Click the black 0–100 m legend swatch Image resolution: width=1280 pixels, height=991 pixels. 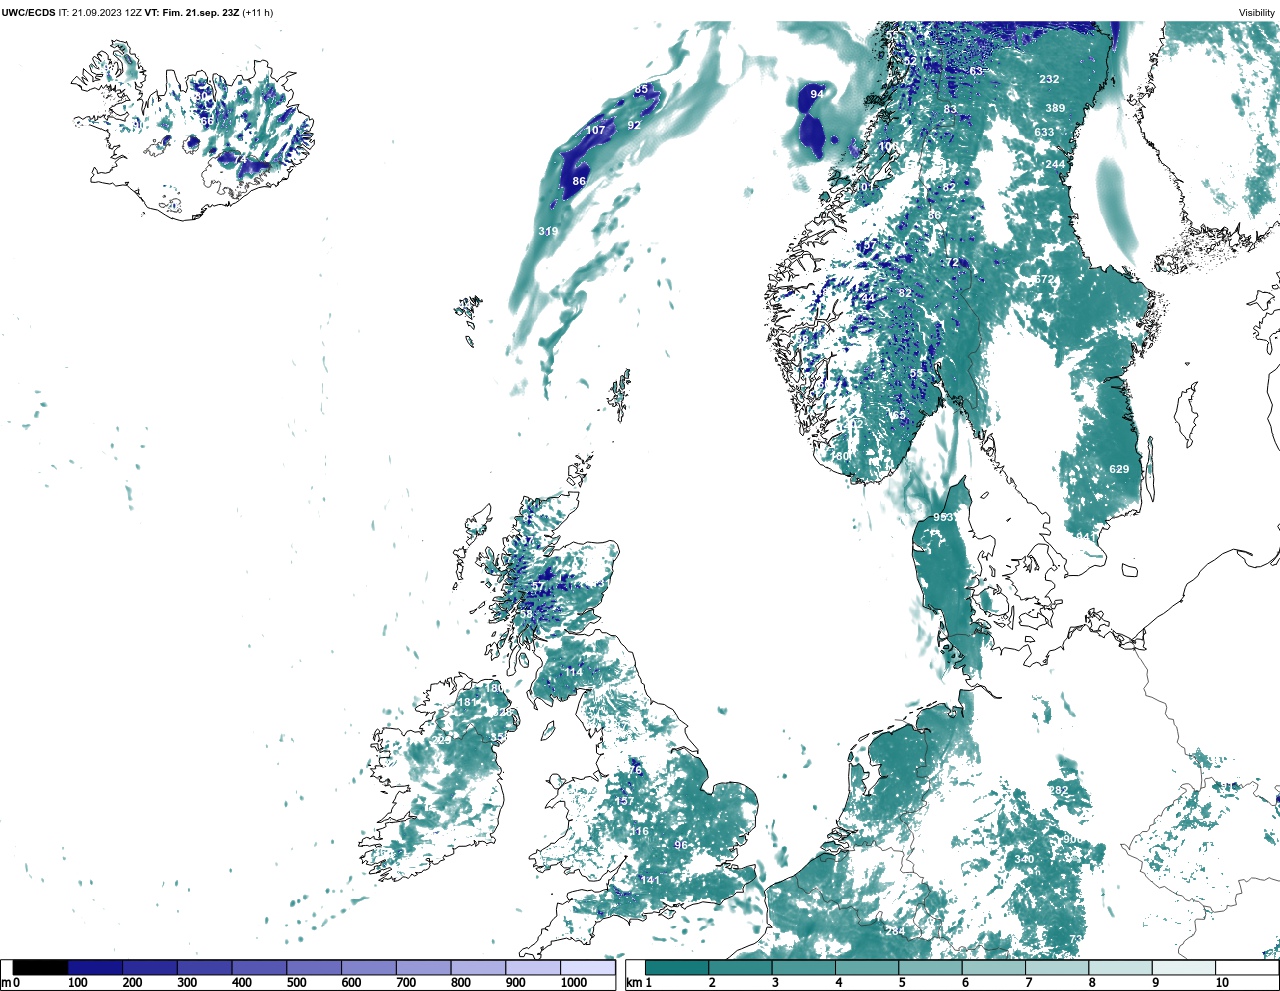tap(40, 967)
